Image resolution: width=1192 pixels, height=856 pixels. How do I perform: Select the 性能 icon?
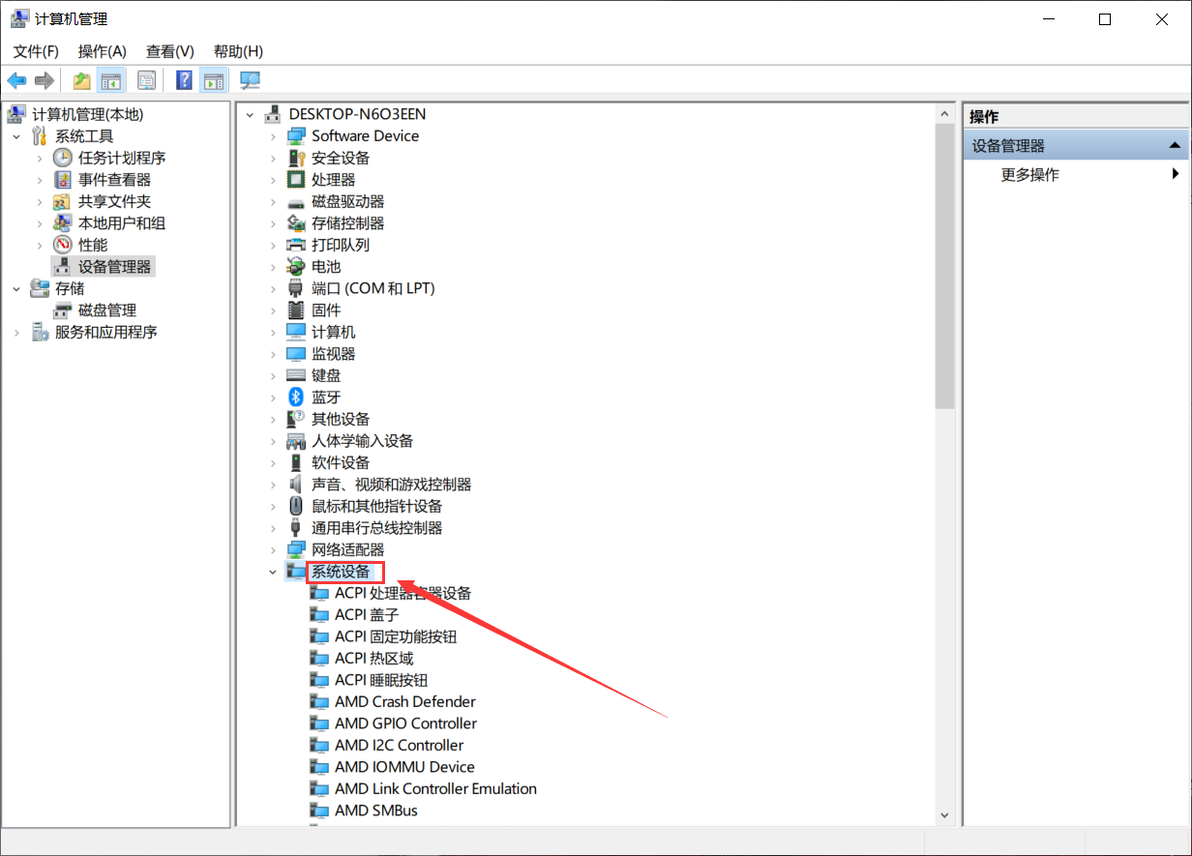coord(62,245)
